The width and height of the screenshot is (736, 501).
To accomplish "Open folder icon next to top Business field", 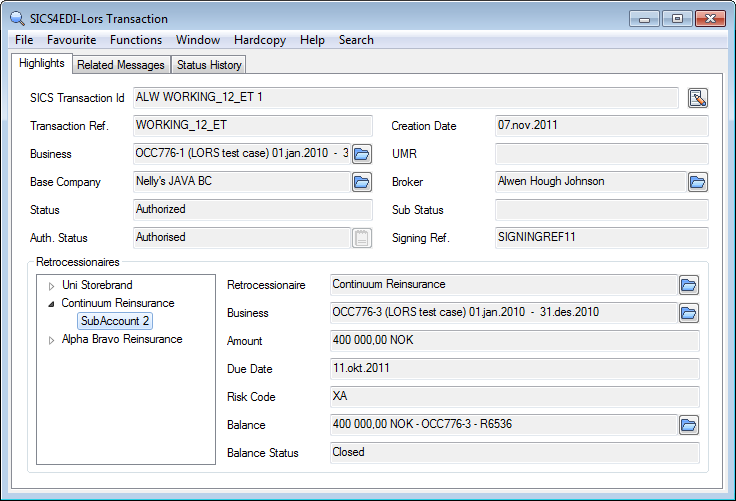I will (x=362, y=154).
